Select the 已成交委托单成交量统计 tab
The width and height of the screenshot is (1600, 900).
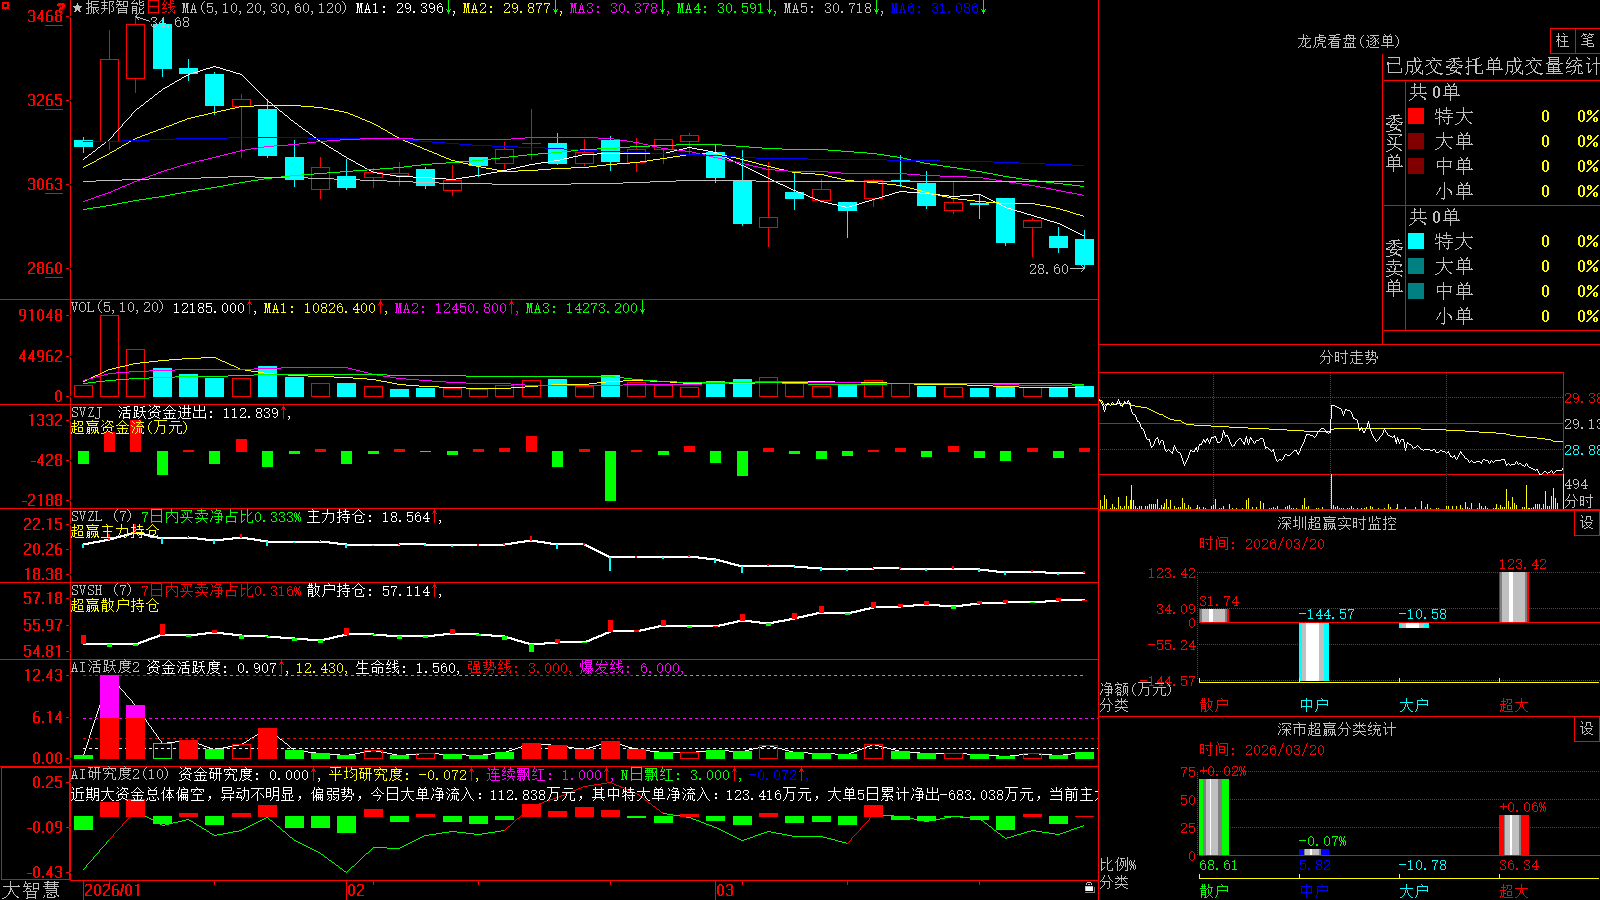1492,66
